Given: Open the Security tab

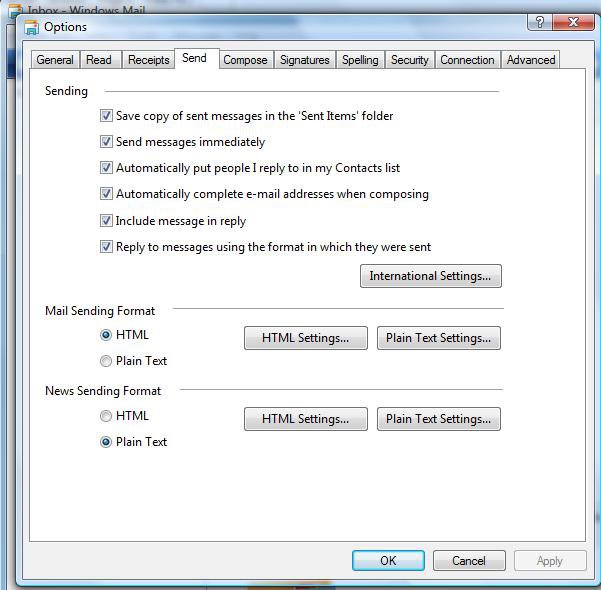Looking at the screenshot, I should (x=410, y=60).
